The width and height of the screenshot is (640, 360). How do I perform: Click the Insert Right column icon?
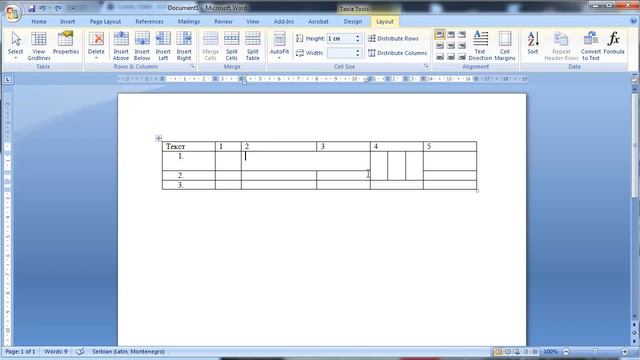pyautogui.click(x=184, y=39)
